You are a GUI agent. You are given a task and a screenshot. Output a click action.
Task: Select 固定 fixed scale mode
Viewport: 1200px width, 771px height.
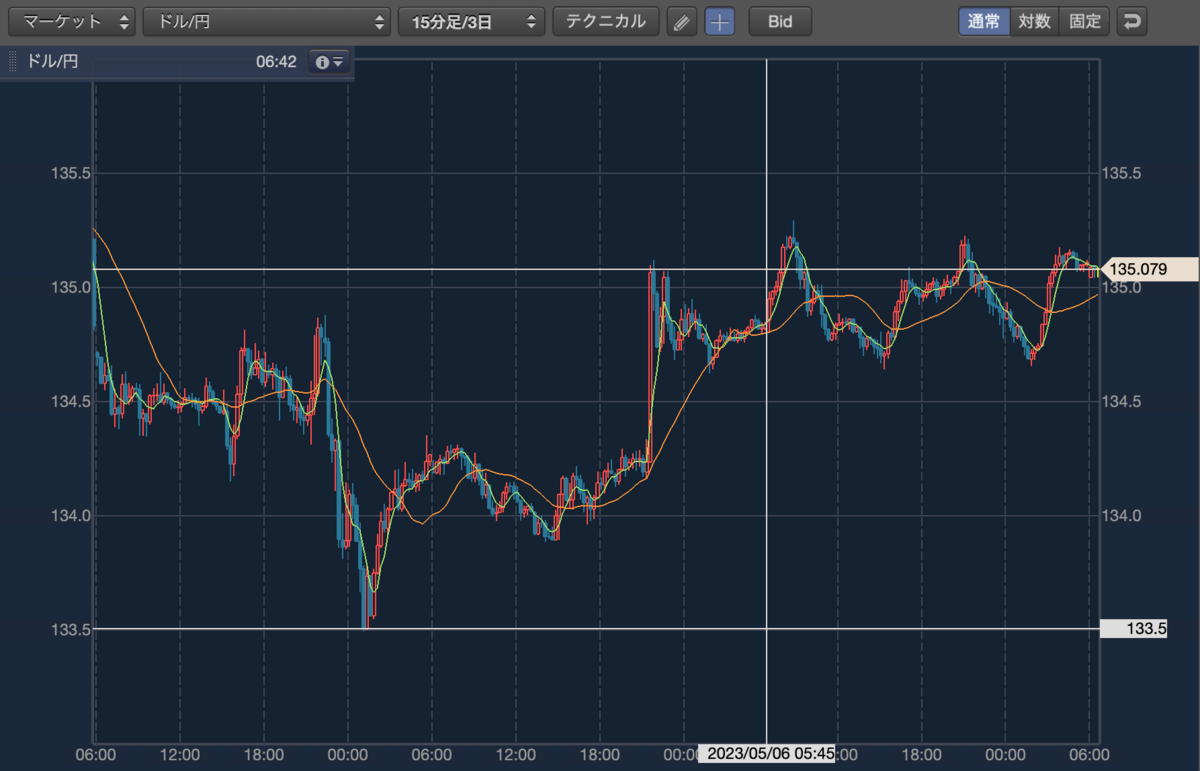[x=1085, y=21]
